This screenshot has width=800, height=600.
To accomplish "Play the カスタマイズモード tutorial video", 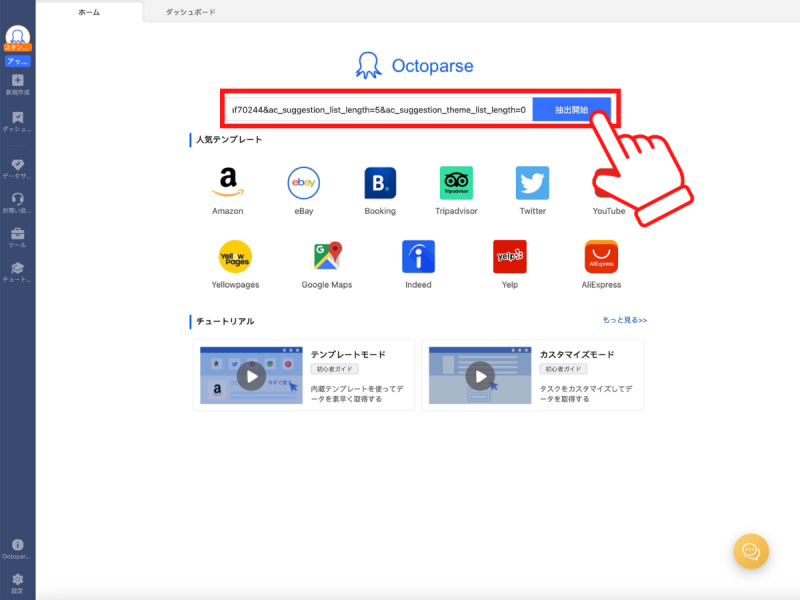I will click(x=480, y=376).
